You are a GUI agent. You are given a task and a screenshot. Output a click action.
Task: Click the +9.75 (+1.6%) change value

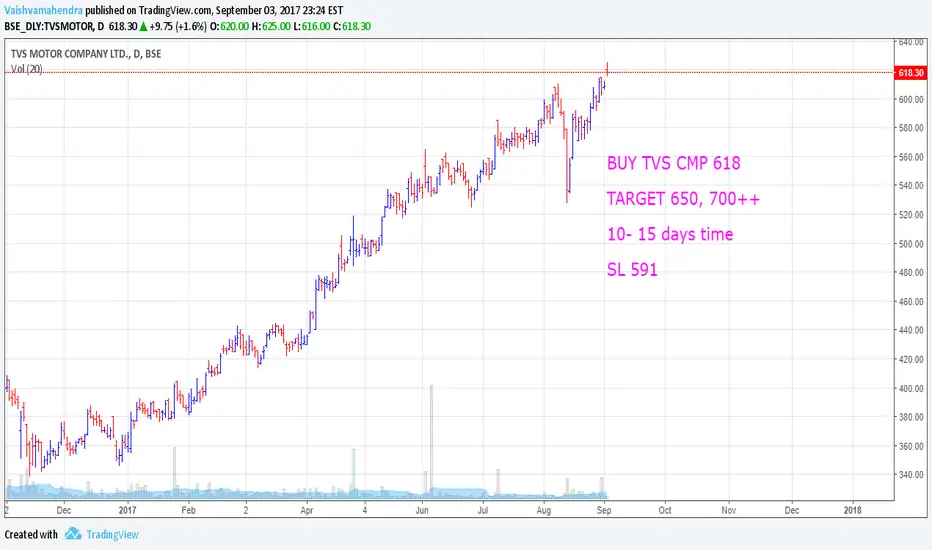coord(178,26)
